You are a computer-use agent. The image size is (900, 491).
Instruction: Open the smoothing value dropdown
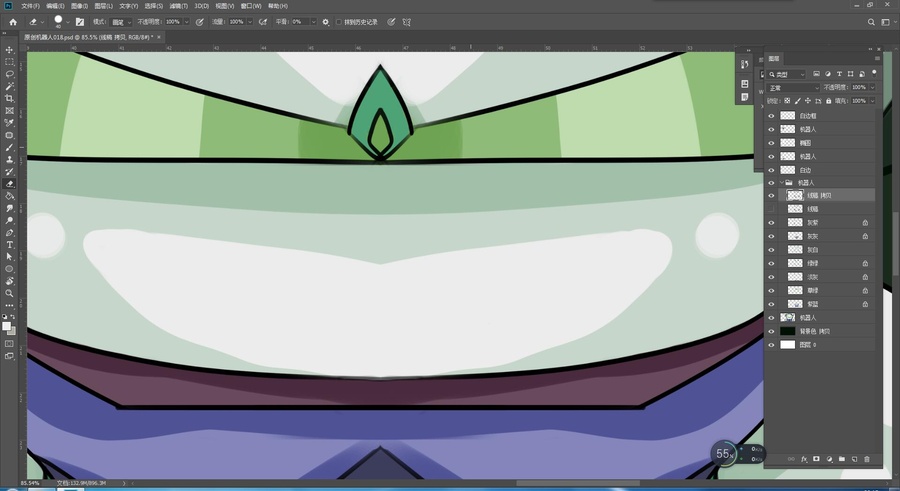point(313,22)
